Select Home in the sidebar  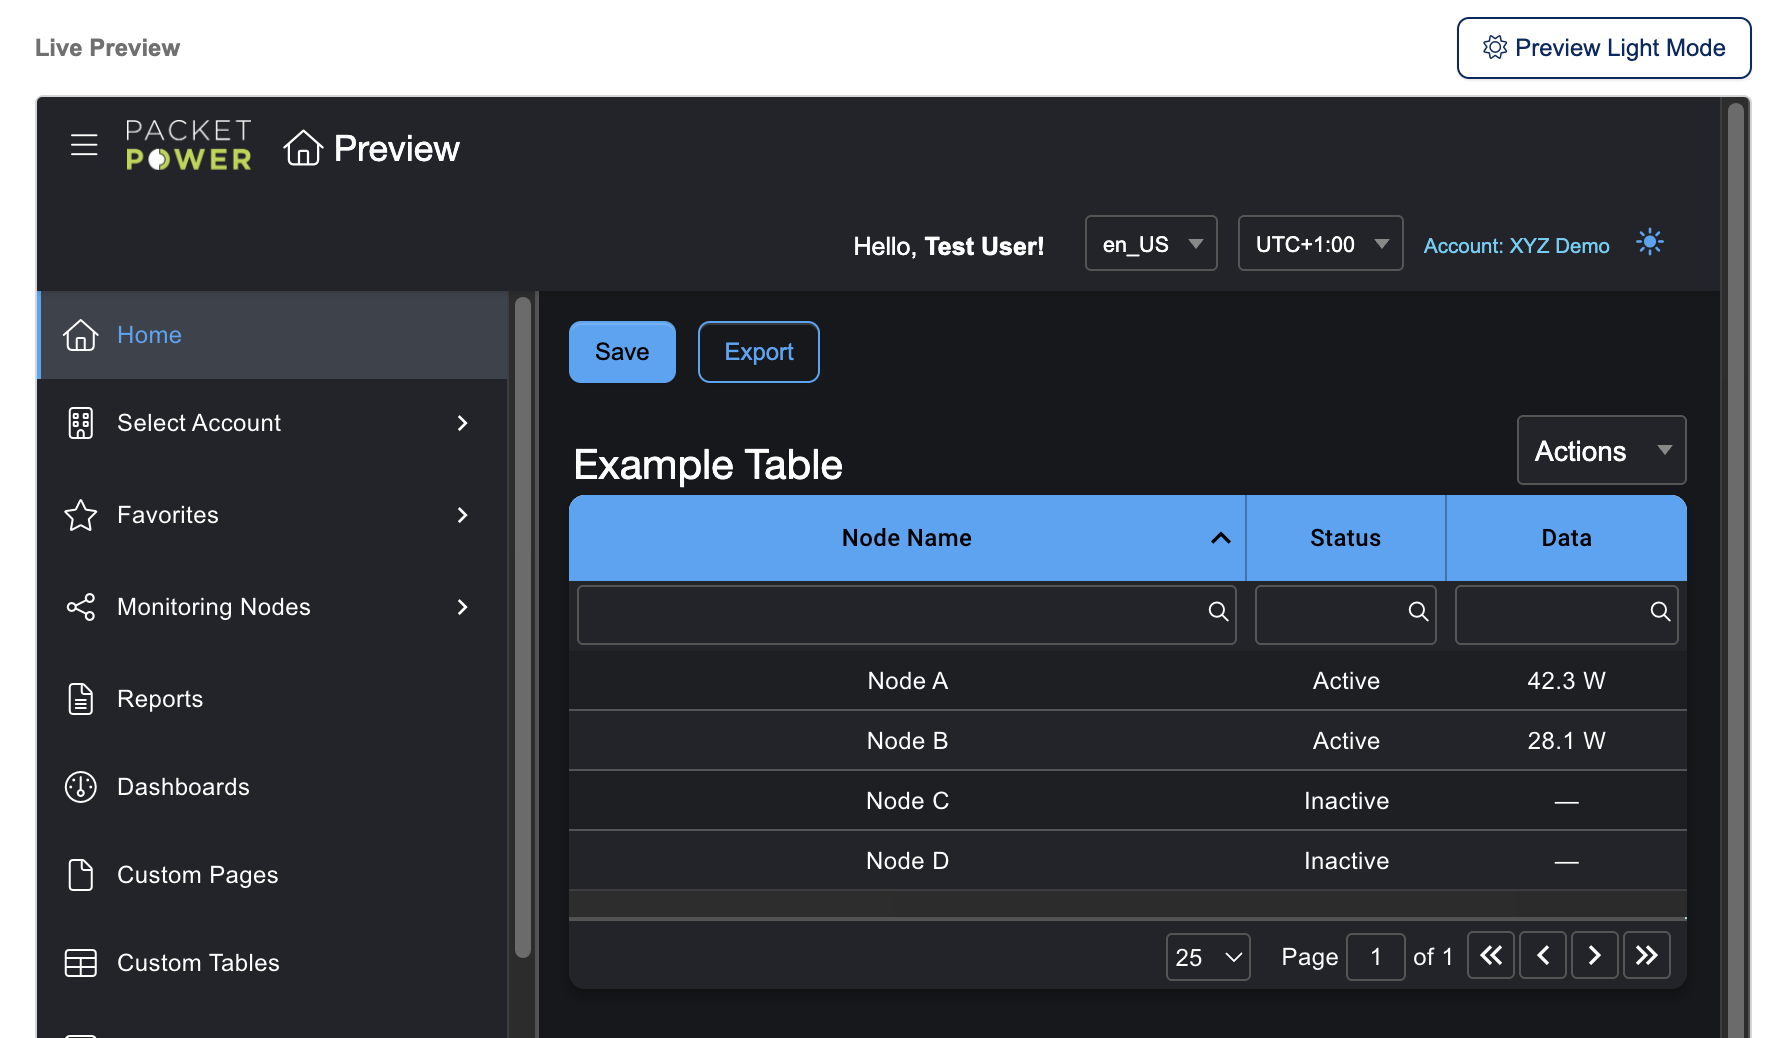pos(273,335)
